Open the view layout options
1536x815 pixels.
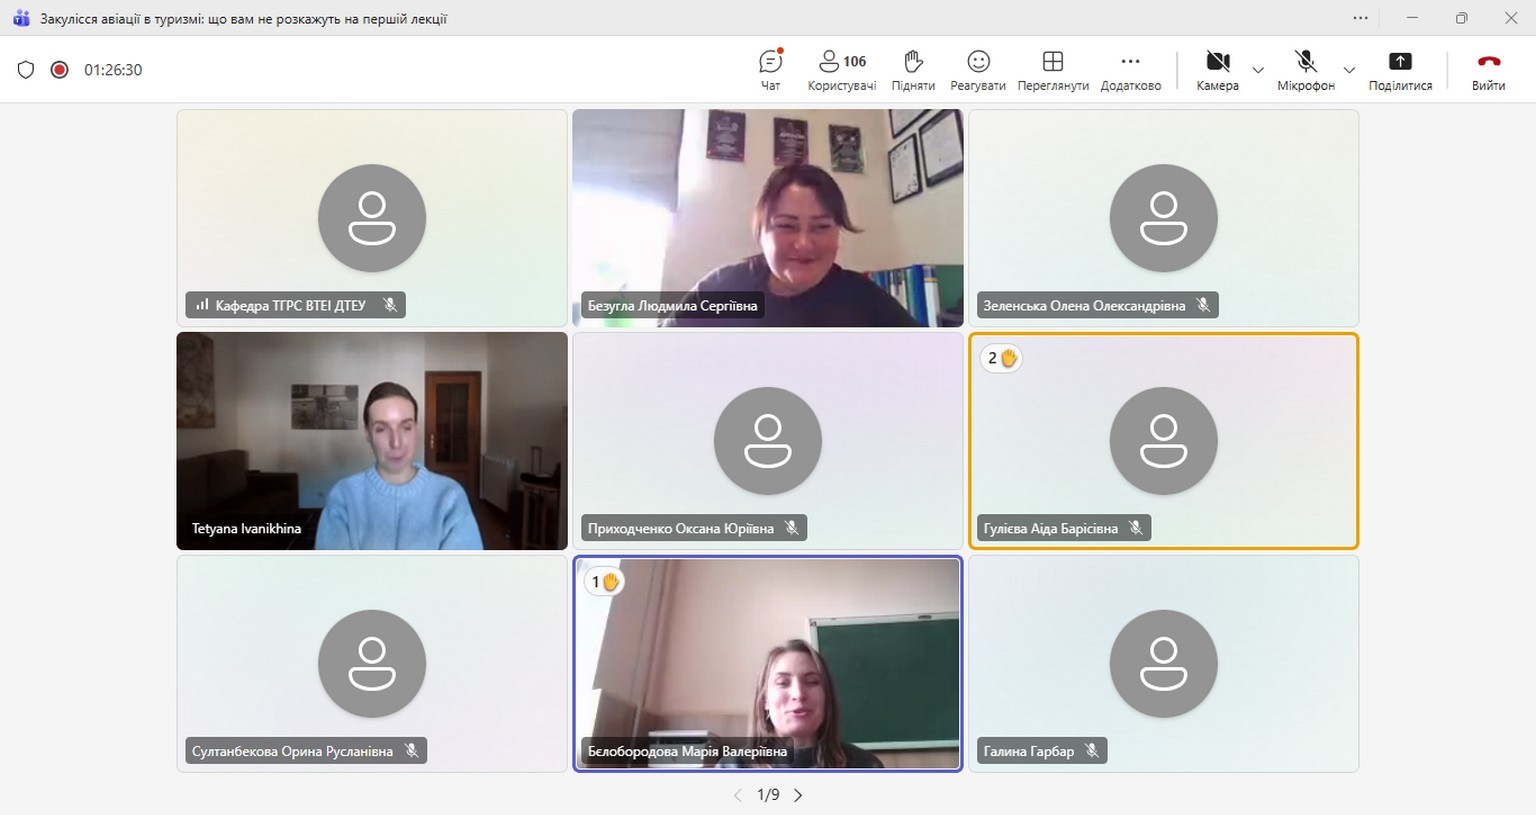point(1052,70)
